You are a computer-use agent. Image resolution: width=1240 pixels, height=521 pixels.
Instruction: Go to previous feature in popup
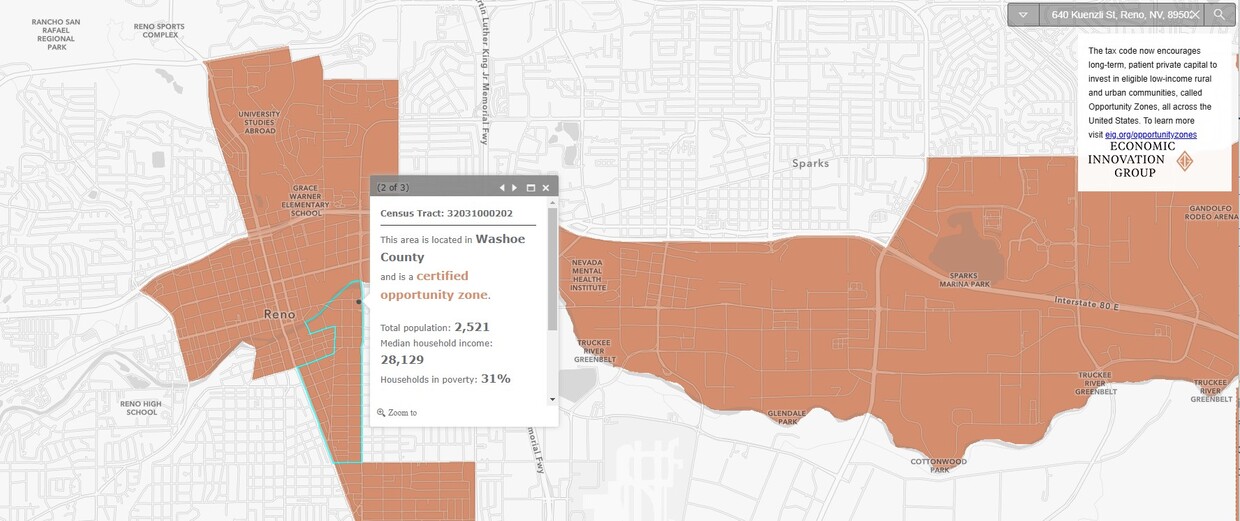pos(503,188)
